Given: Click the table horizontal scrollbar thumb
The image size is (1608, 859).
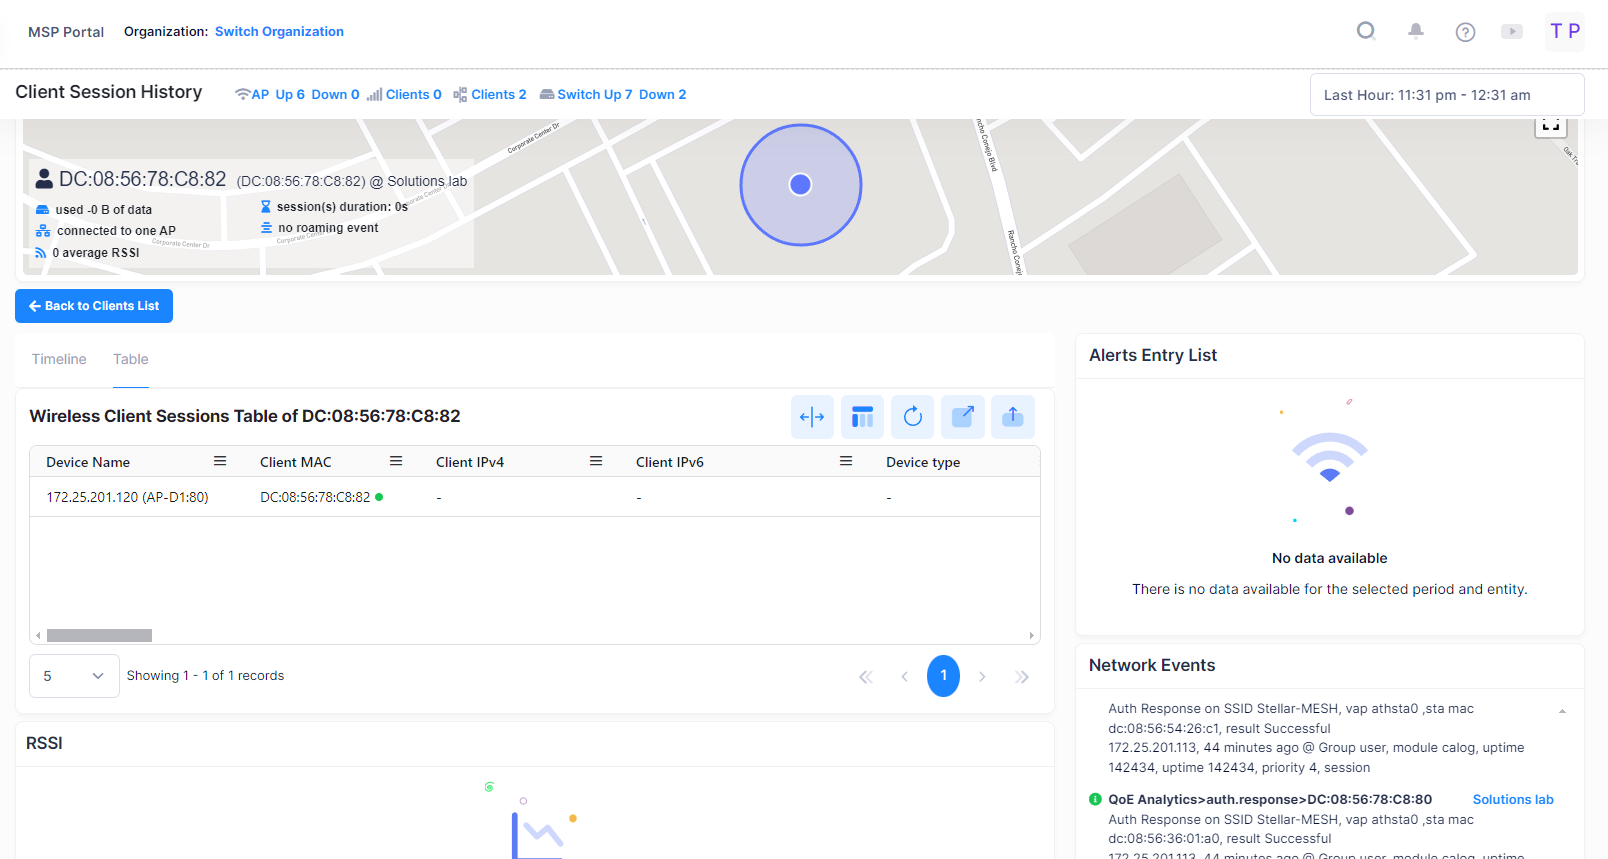Looking at the screenshot, I should pos(99,635).
